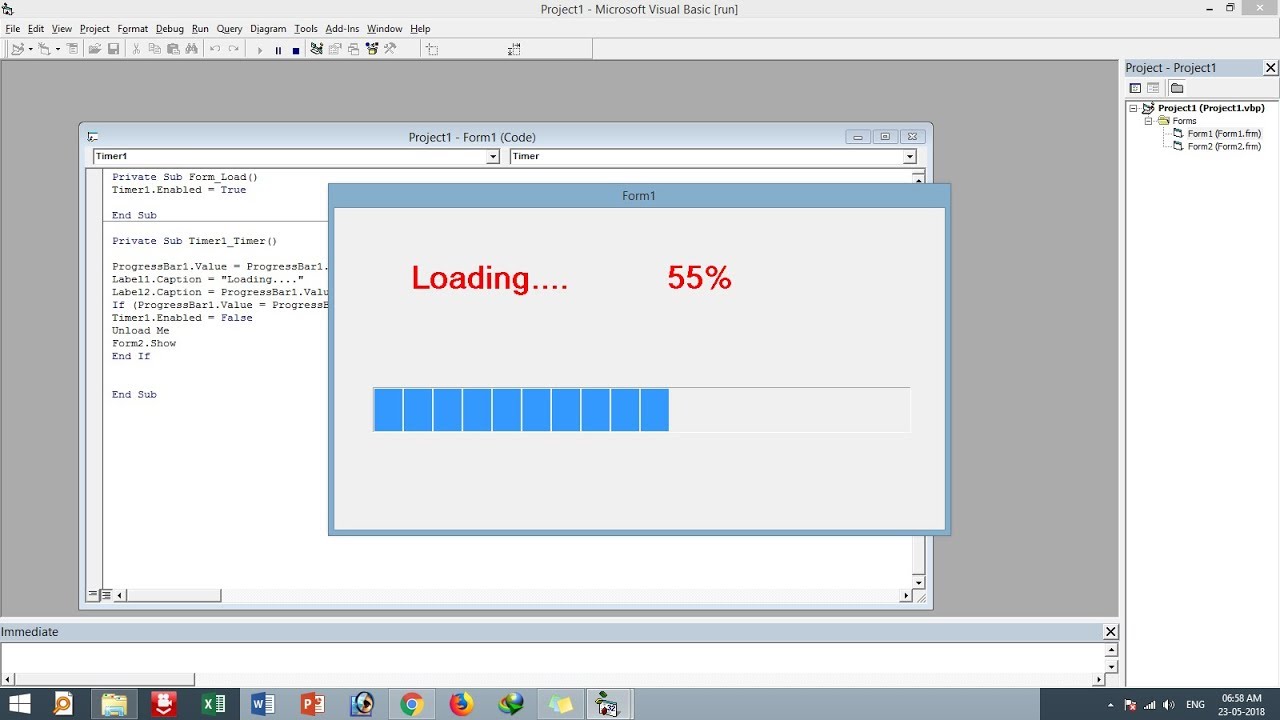The image size is (1280, 720).
Task: Open the Window menu
Action: pos(384,29)
